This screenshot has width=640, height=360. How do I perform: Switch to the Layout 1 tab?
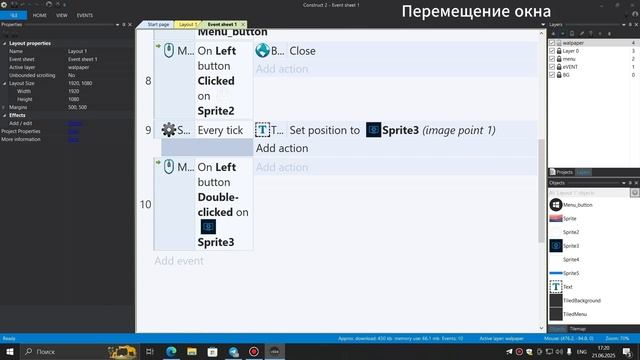click(x=187, y=24)
